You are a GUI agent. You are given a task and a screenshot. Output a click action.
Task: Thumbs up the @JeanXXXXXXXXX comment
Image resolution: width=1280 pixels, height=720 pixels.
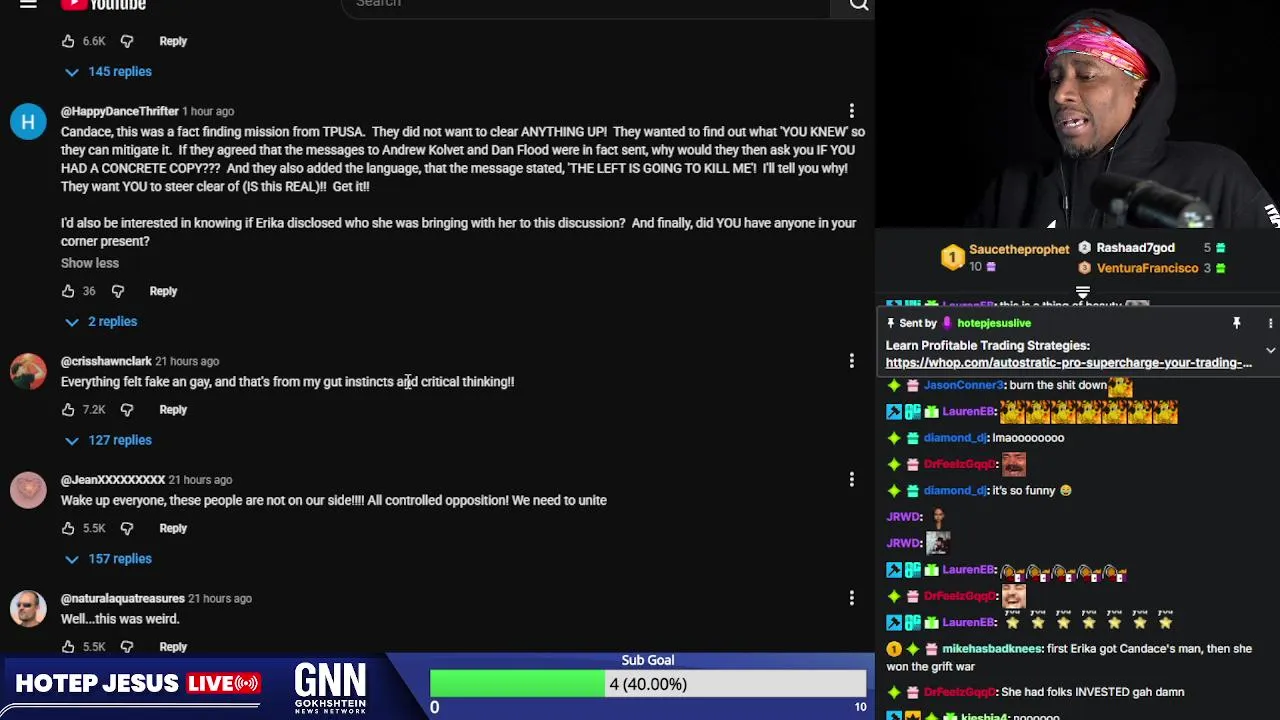68,528
